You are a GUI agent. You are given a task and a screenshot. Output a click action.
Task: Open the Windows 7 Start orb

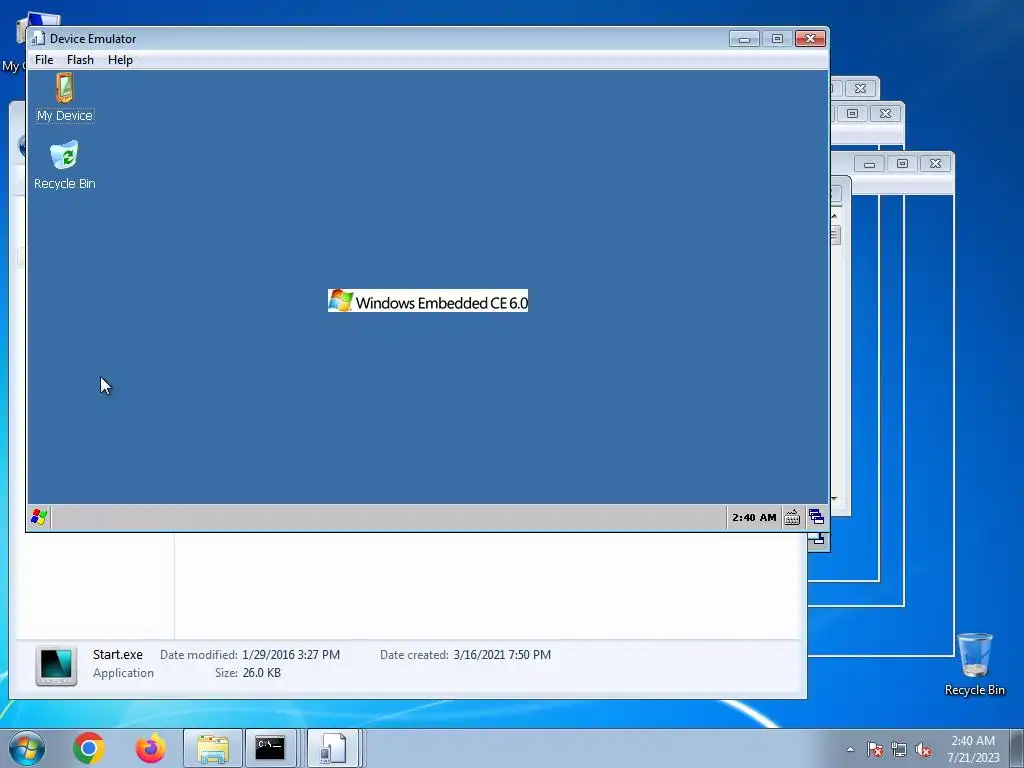tap(27, 748)
